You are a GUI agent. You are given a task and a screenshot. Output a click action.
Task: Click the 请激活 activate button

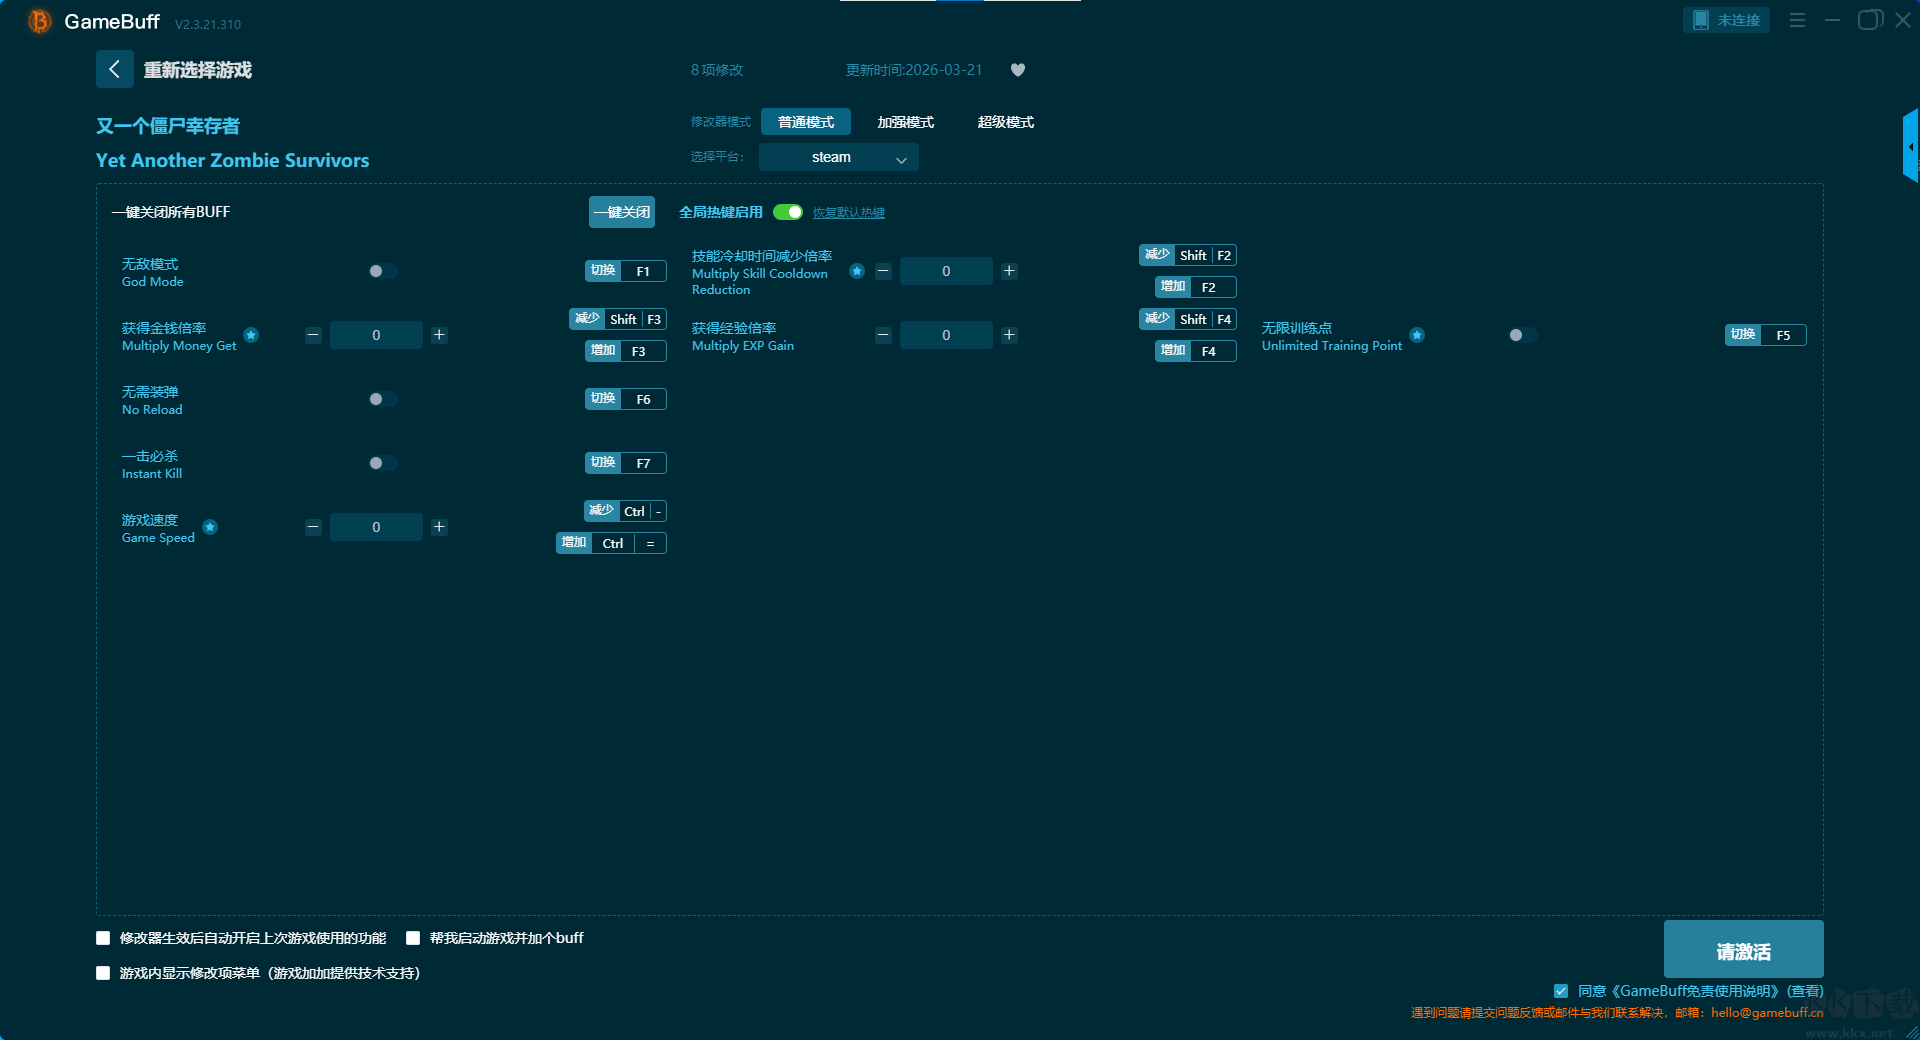pyautogui.click(x=1743, y=950)
